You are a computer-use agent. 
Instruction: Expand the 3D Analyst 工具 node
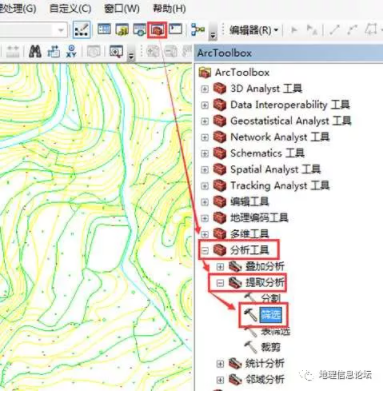click(205, 89)
